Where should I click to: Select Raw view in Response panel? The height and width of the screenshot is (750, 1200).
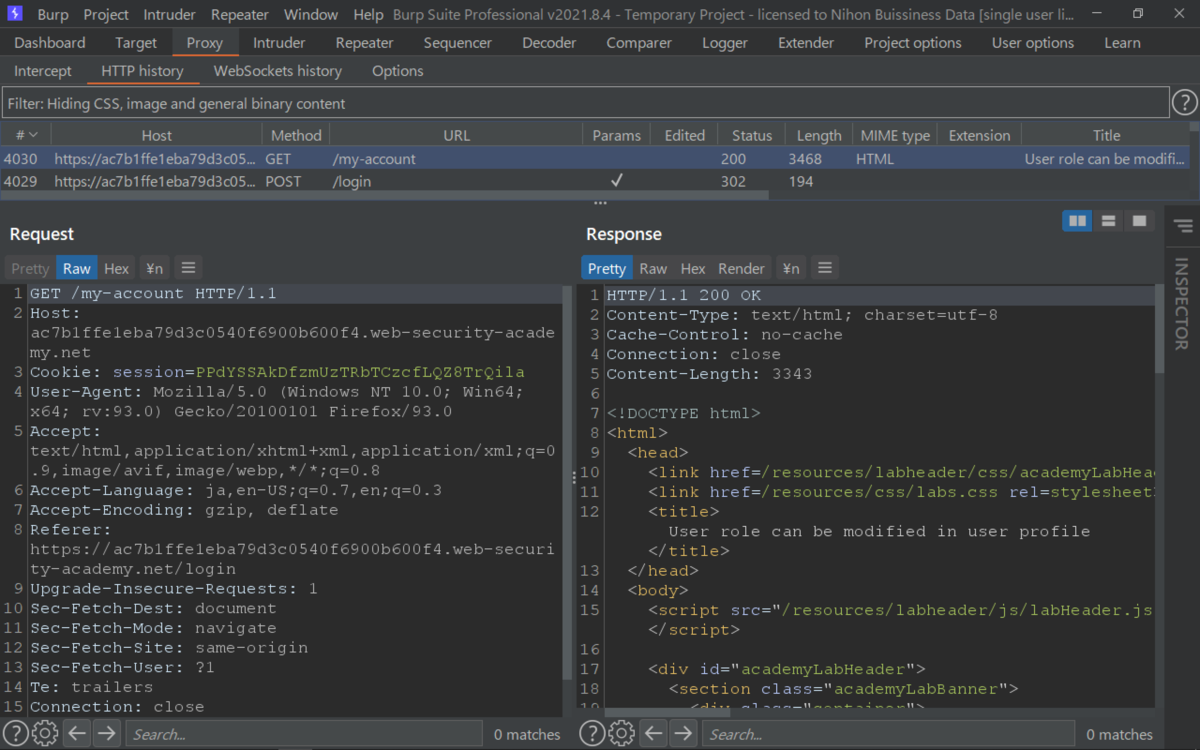(x=653, y=268)
